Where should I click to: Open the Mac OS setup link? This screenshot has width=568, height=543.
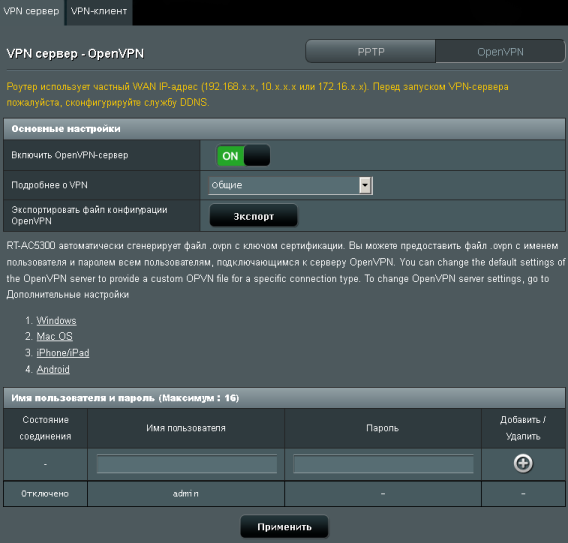(x=54, y=337)
